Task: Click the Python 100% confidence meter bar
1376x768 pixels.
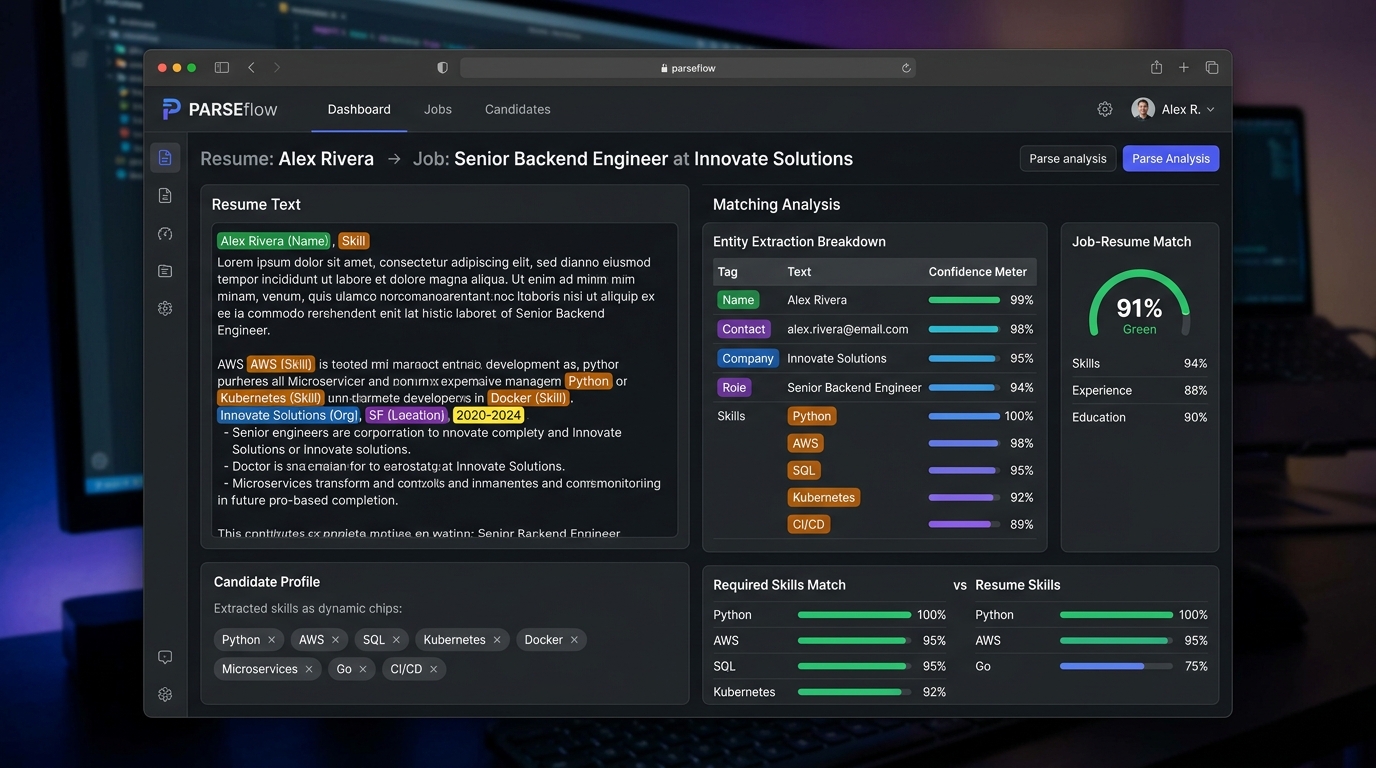Action: 964,416
